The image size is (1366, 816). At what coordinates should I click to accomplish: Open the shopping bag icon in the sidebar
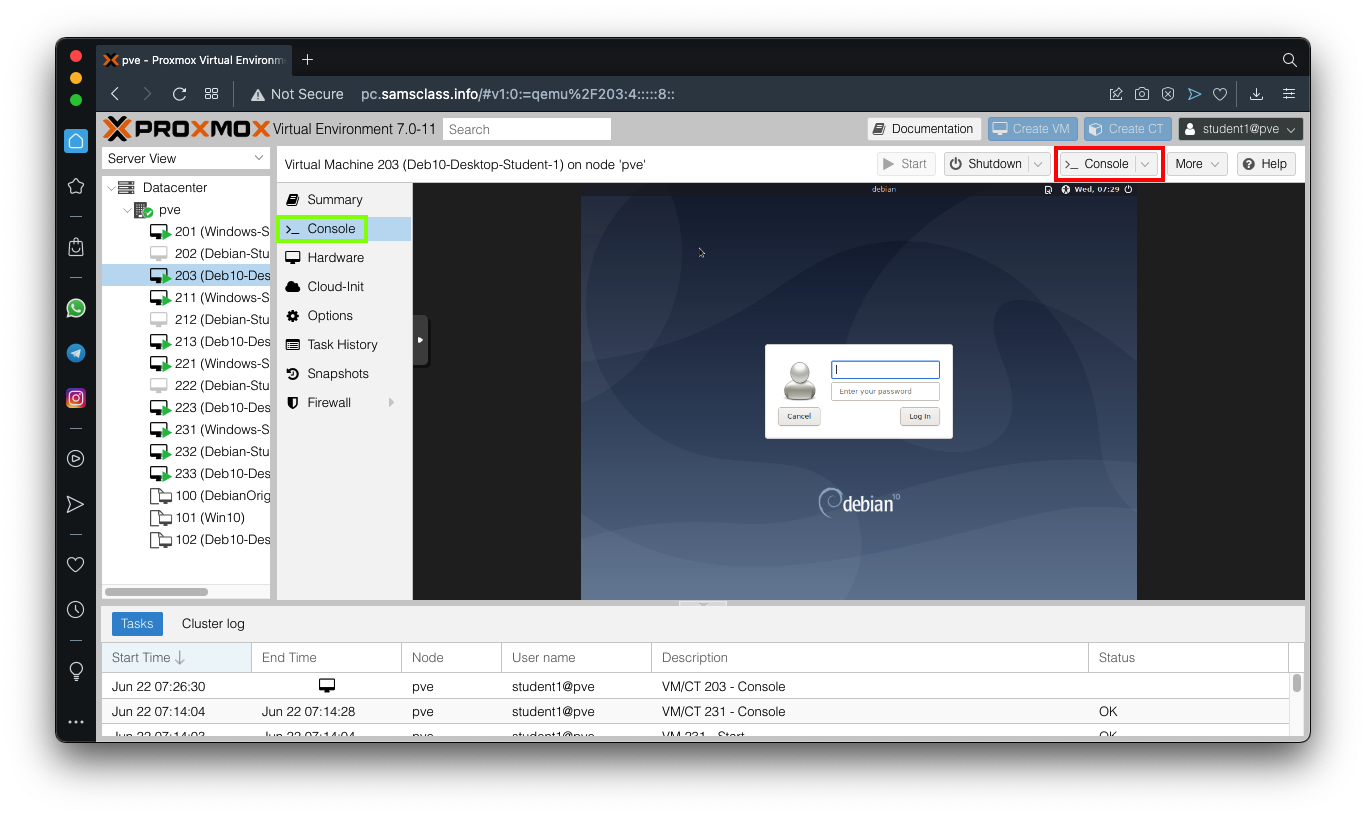point(75,246)
